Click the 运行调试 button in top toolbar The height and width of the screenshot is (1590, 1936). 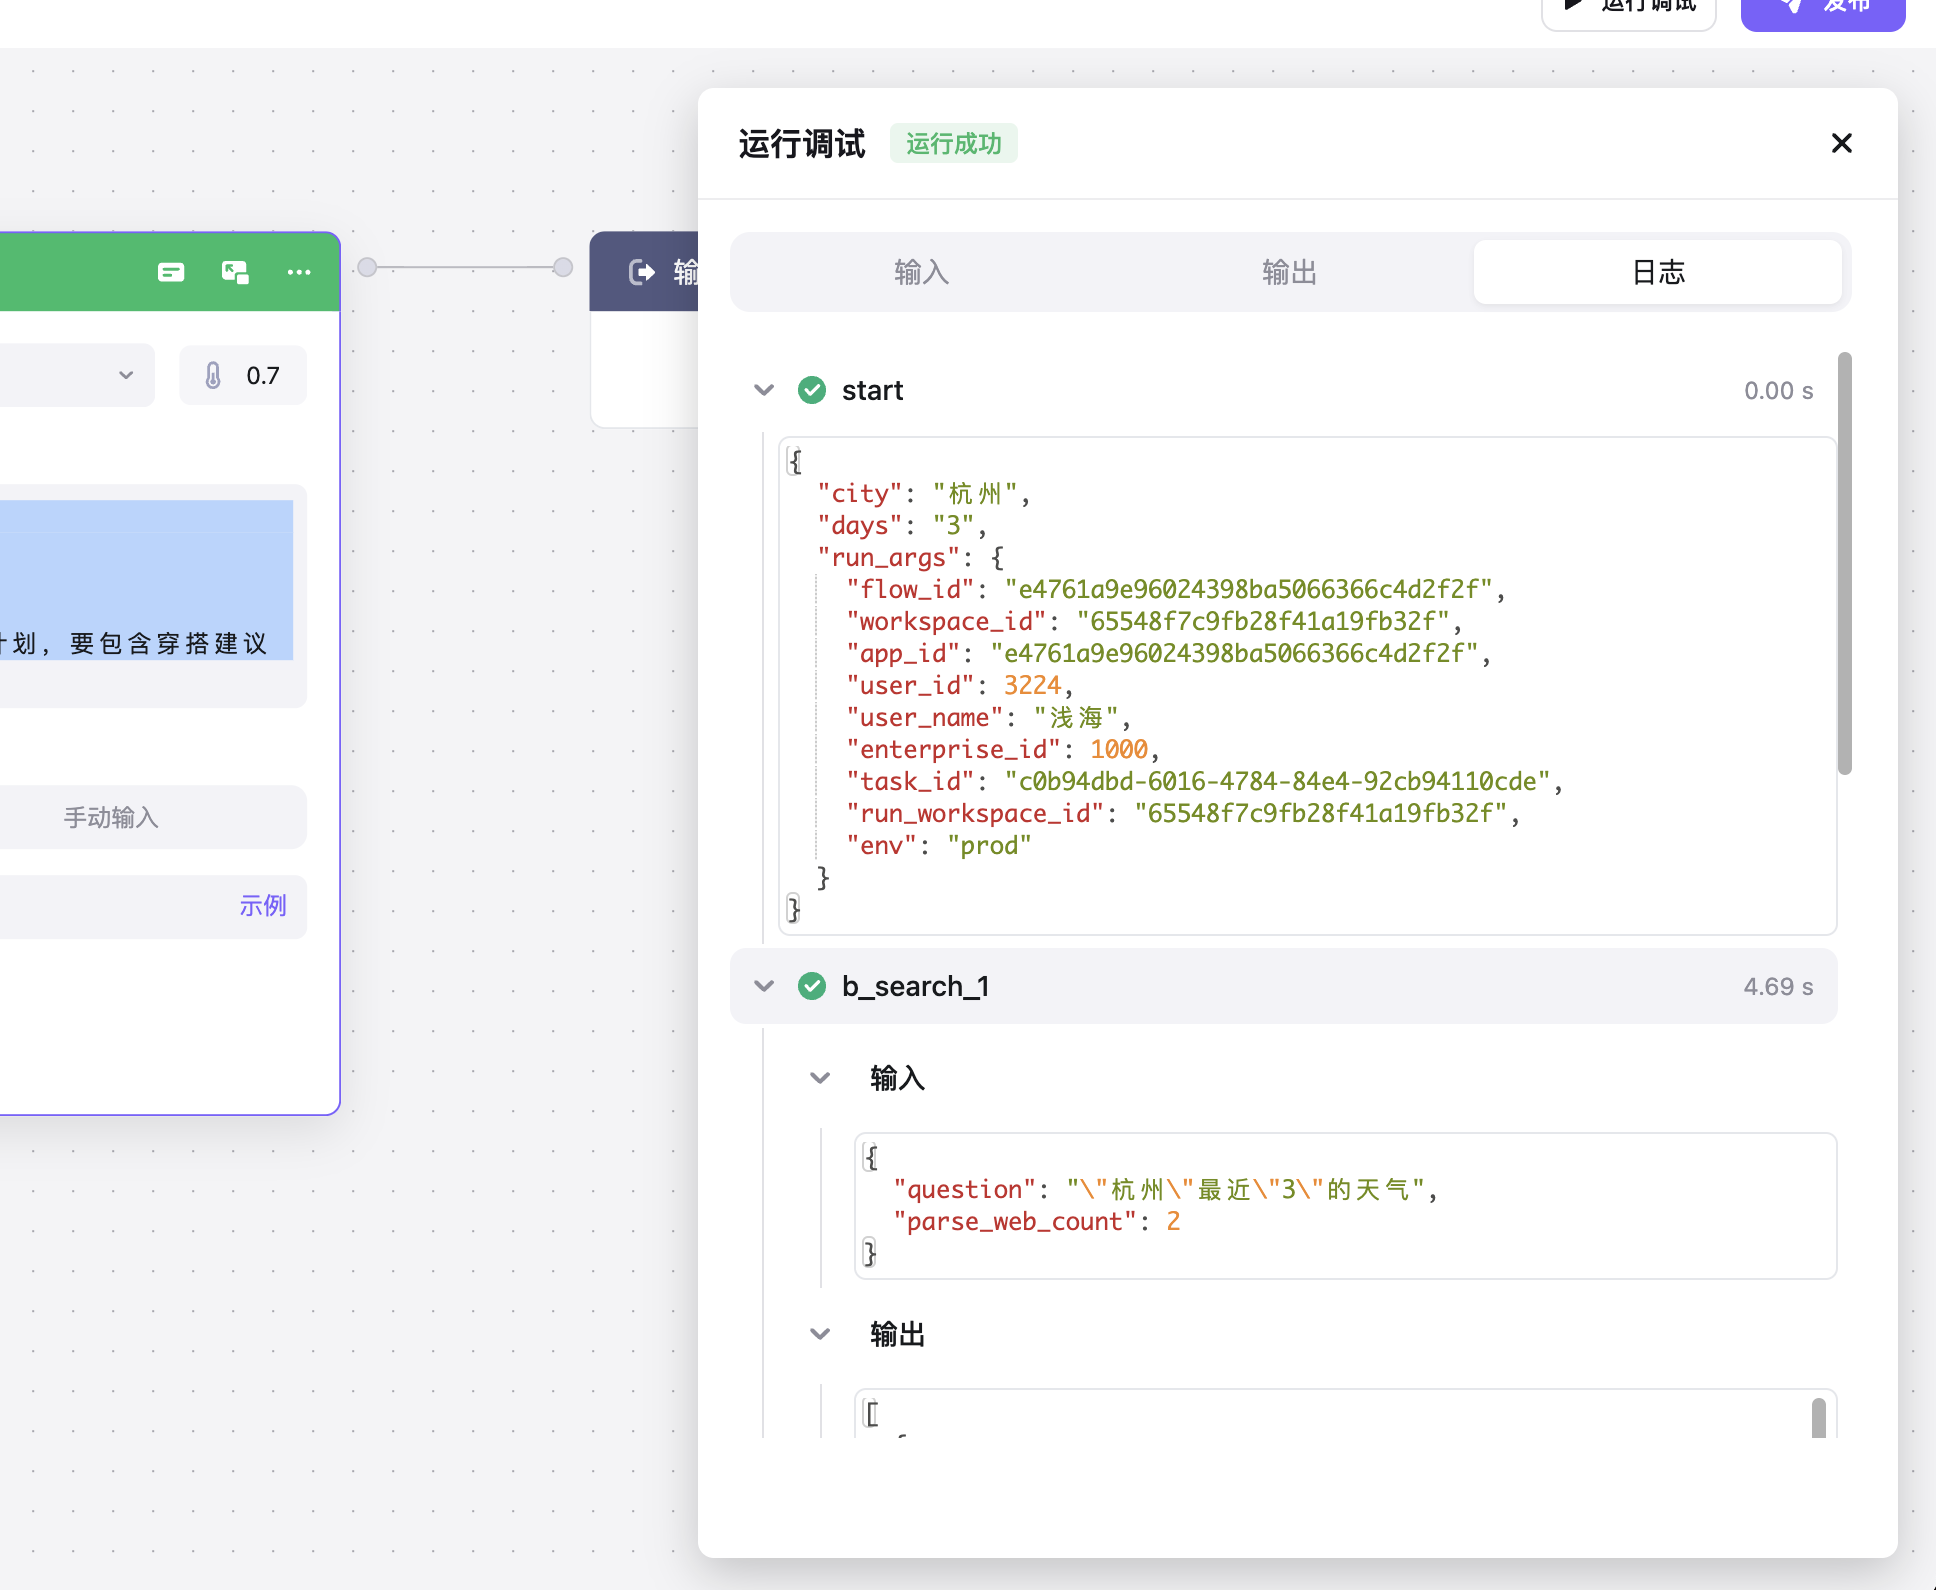click(1629, 8)
